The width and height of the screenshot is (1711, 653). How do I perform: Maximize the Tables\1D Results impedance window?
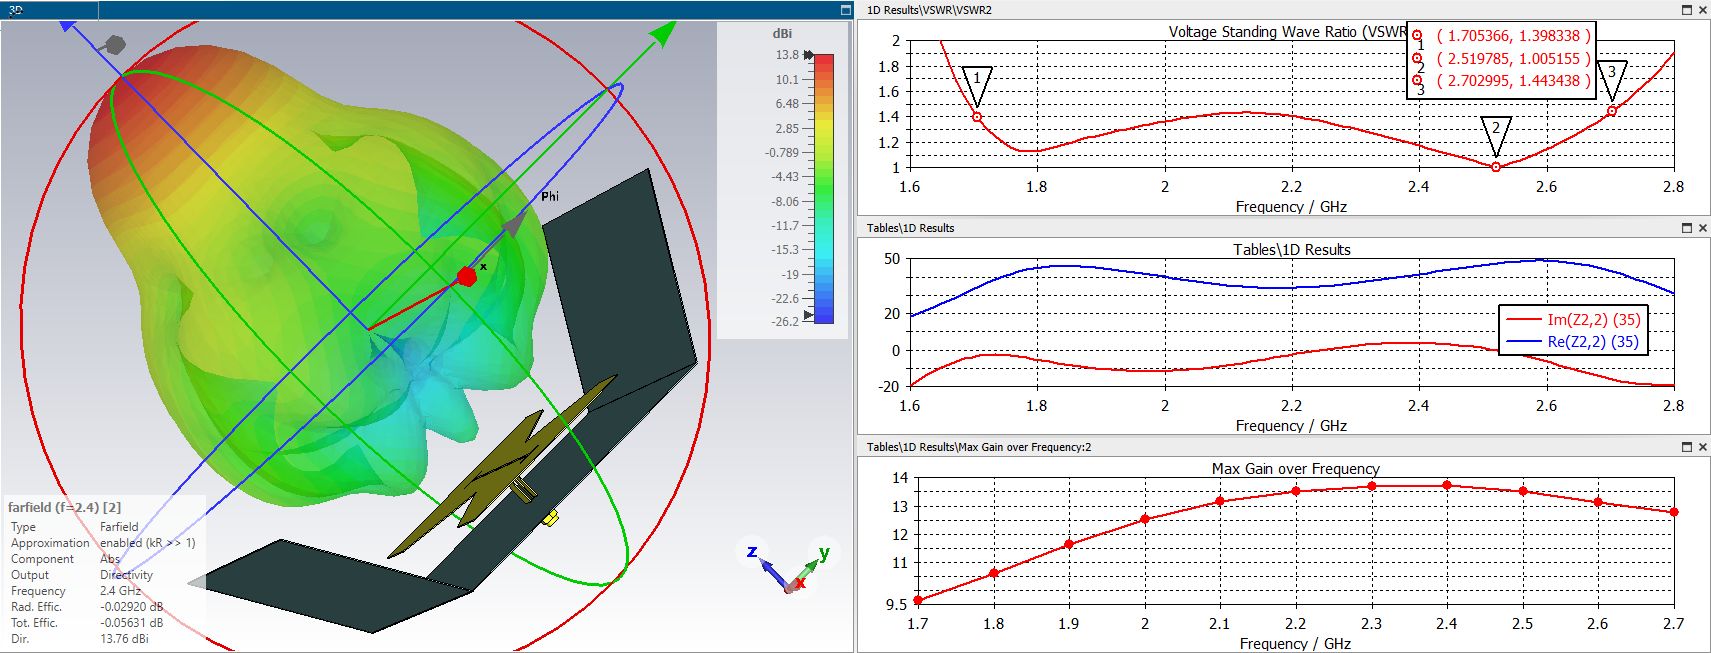point(1687,228)
